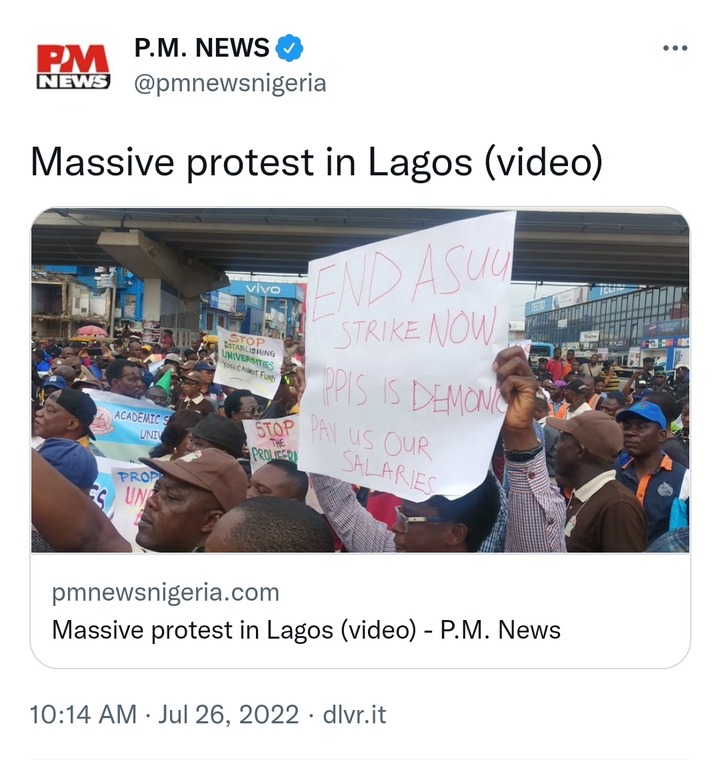
Task: Open the three-dot more options menu
Action: 675,48
